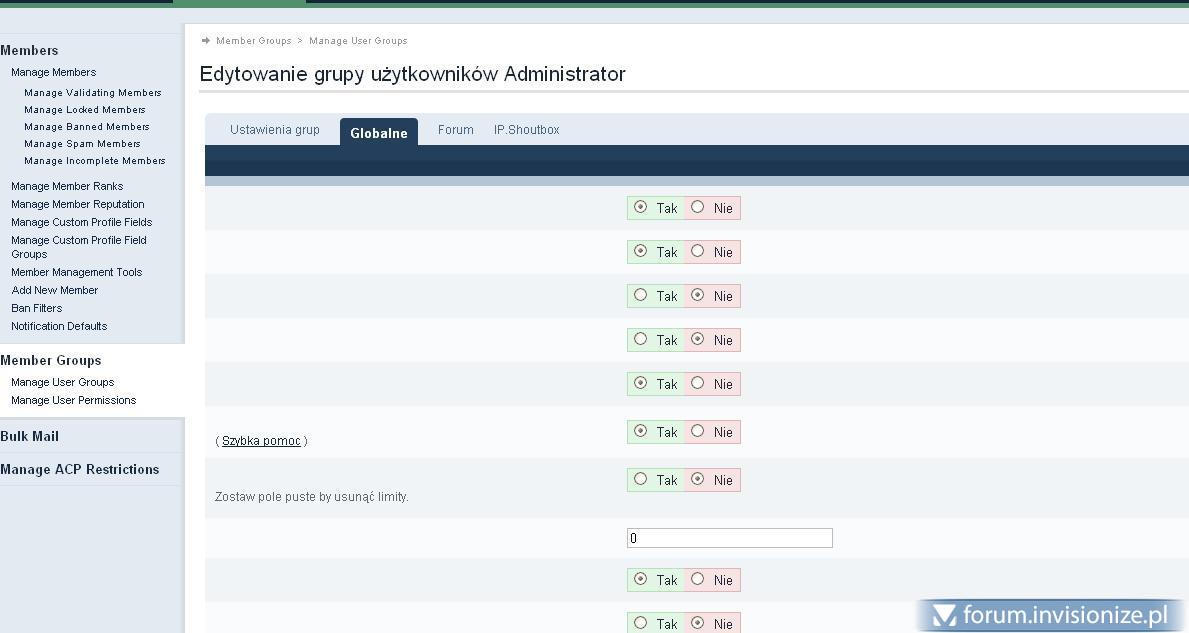Open the Forum tab
This screenshot has height=633, width=1189.
[455, 130]
